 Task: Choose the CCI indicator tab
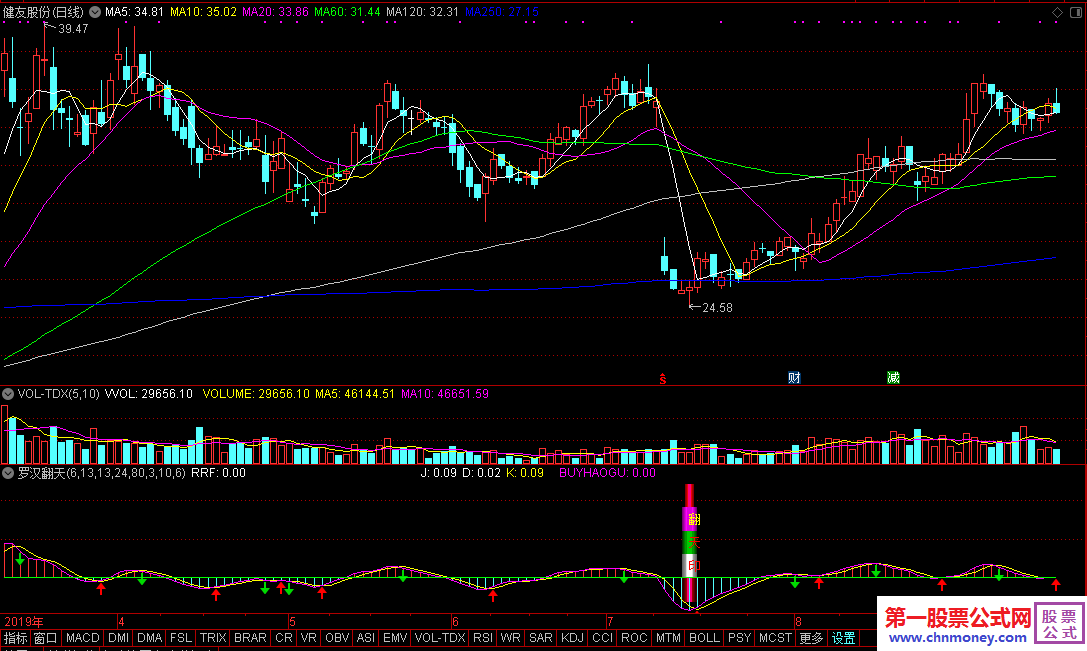click(602, 638)
